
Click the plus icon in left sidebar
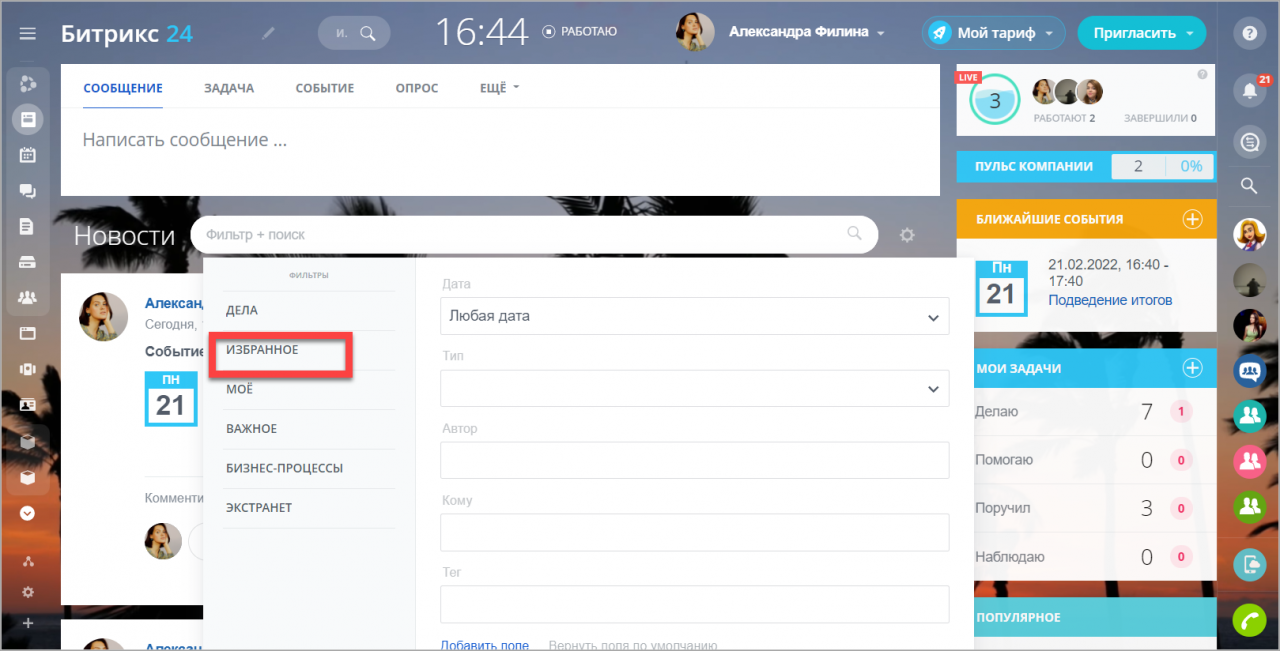point(28,623)
